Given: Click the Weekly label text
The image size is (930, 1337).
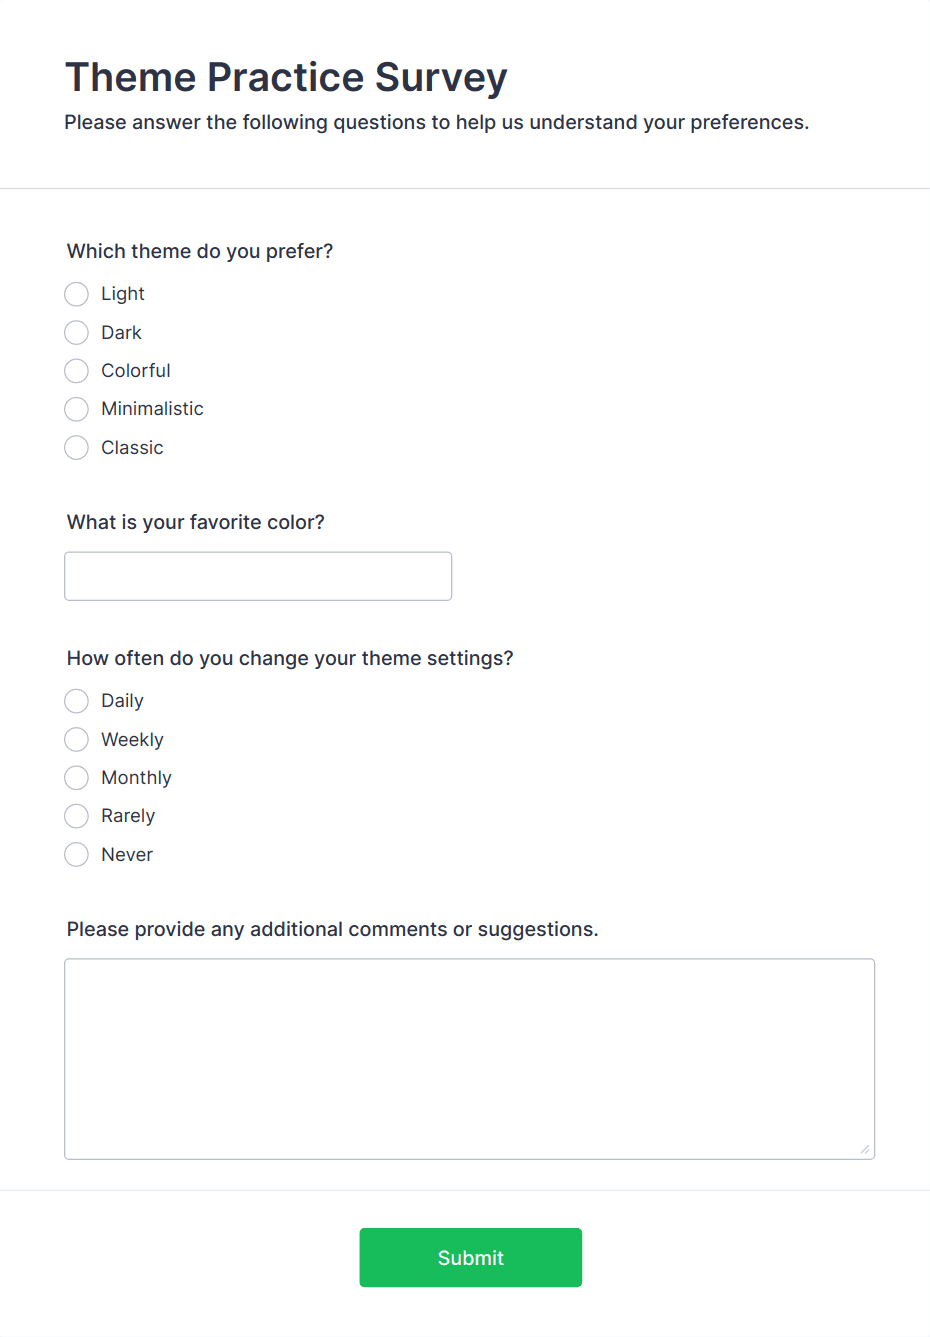Looking at the screenshot, I should click(132, 740).
